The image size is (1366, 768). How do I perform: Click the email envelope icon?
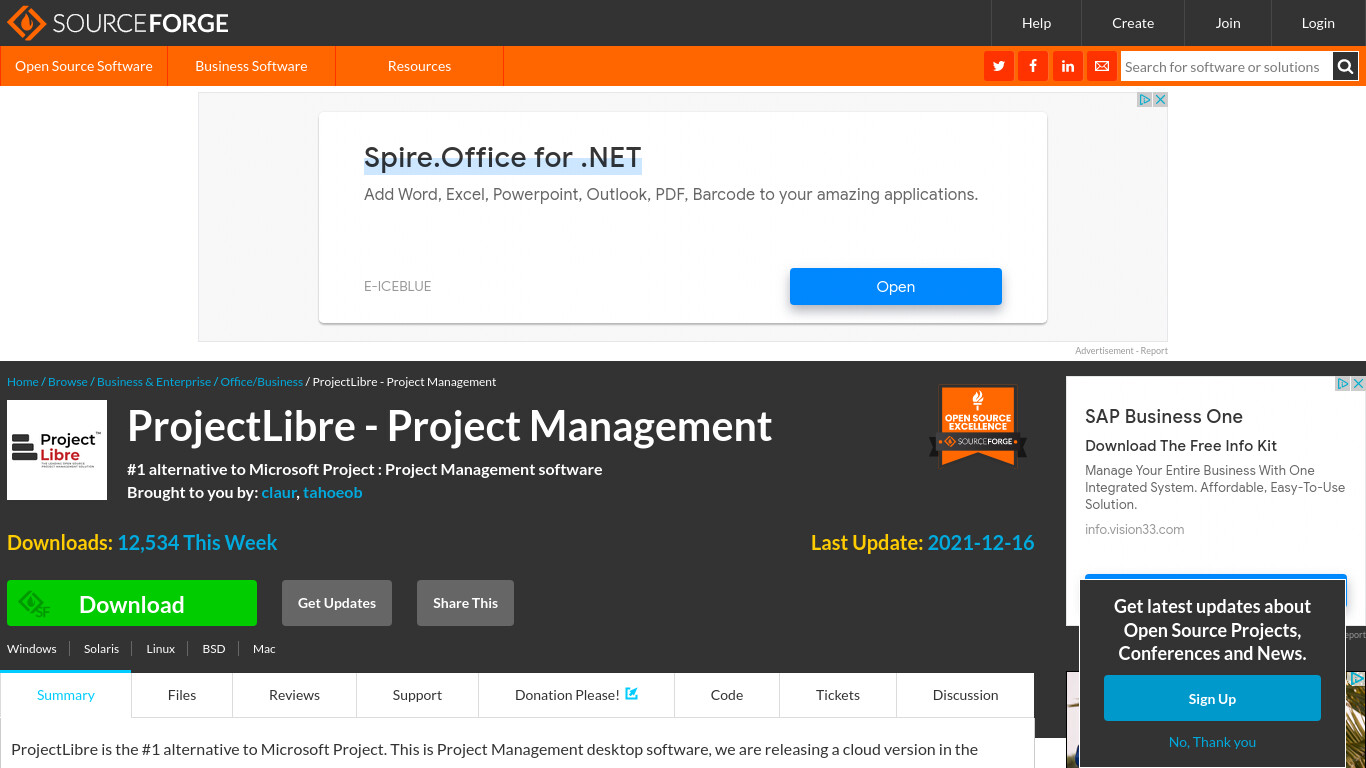(x=1102, y=67)
